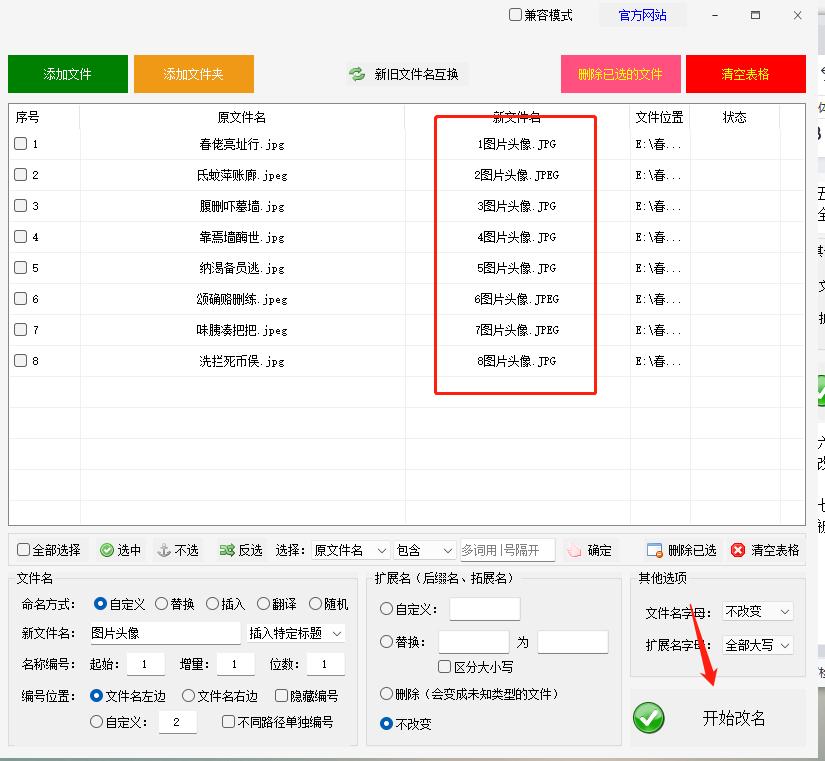The width and height of the screenshot is (825, 761).
Task: Click the anchor 不选 deselect icon
Action: [164, 550]
